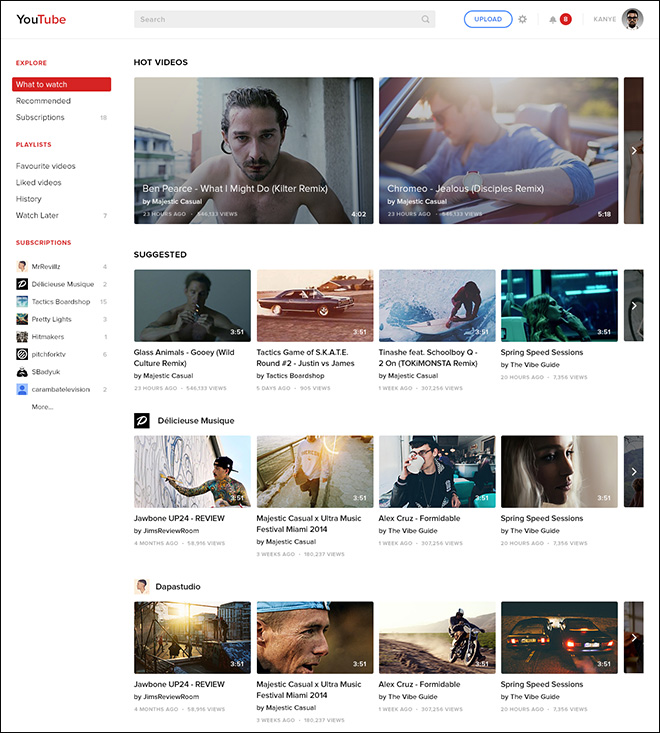Viewport: 660px width, 733px height.
Task: Select the SBadyuk channel icon
Action: point(21,371)
